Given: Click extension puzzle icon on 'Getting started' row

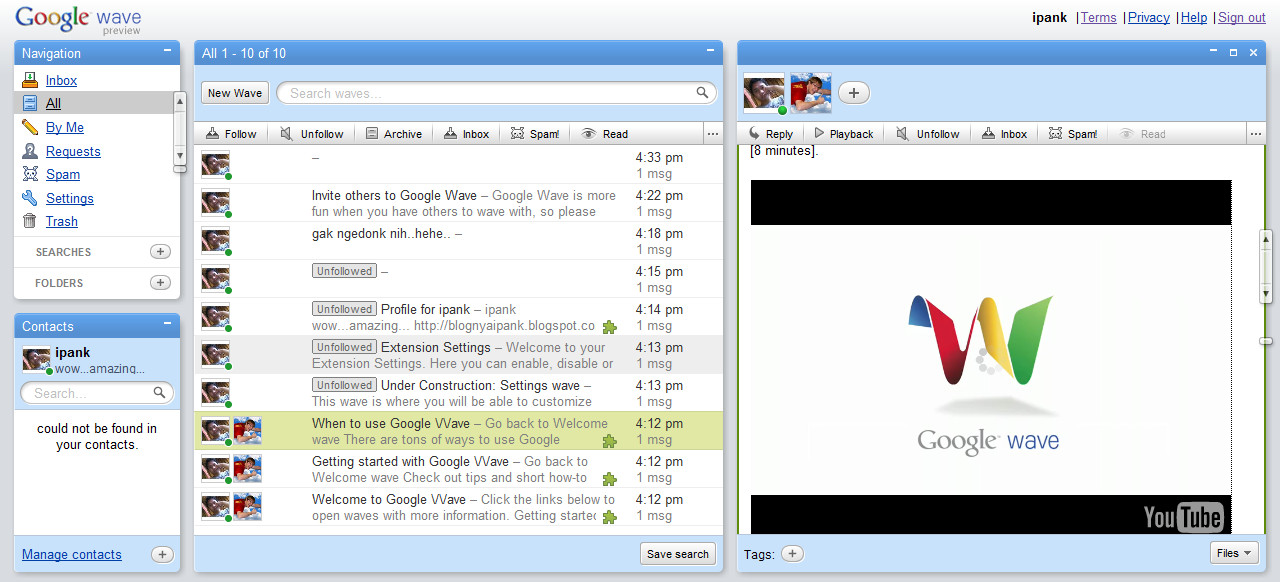Looking at the screenshot, I should pos(609,478).
